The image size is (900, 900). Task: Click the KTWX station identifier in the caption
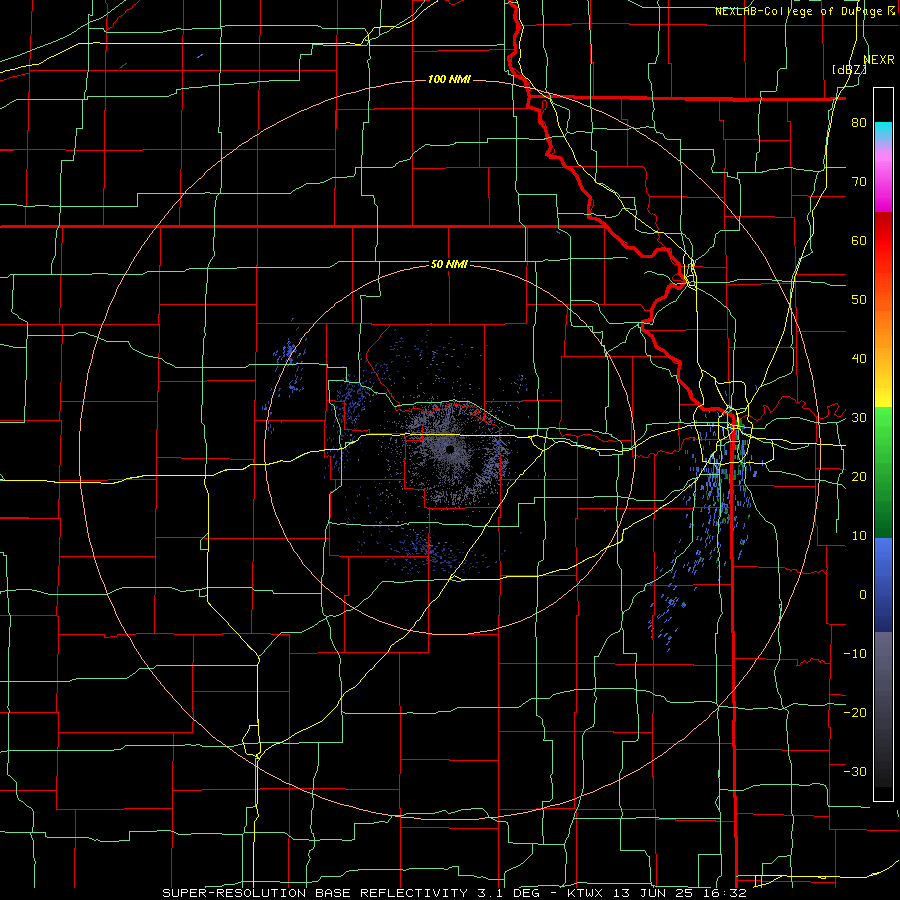point(583,893)
